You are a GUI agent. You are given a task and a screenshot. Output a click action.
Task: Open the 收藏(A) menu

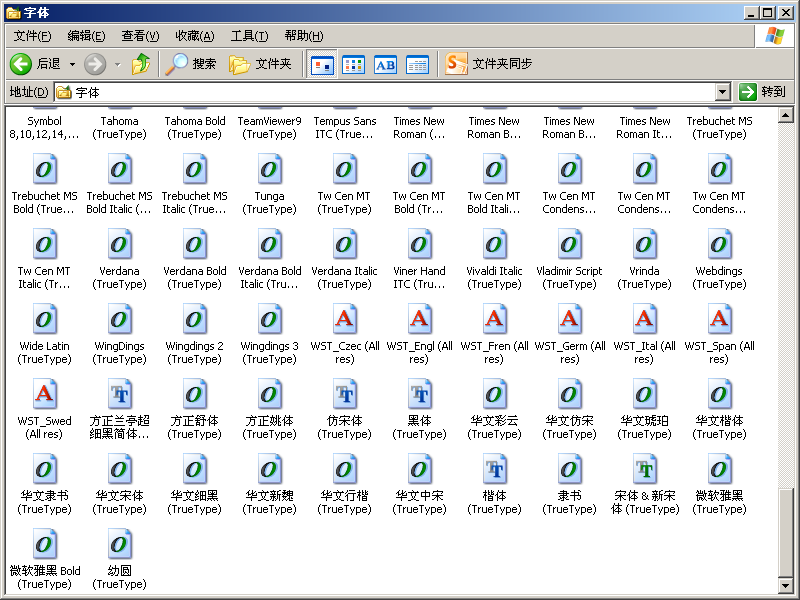194,36
